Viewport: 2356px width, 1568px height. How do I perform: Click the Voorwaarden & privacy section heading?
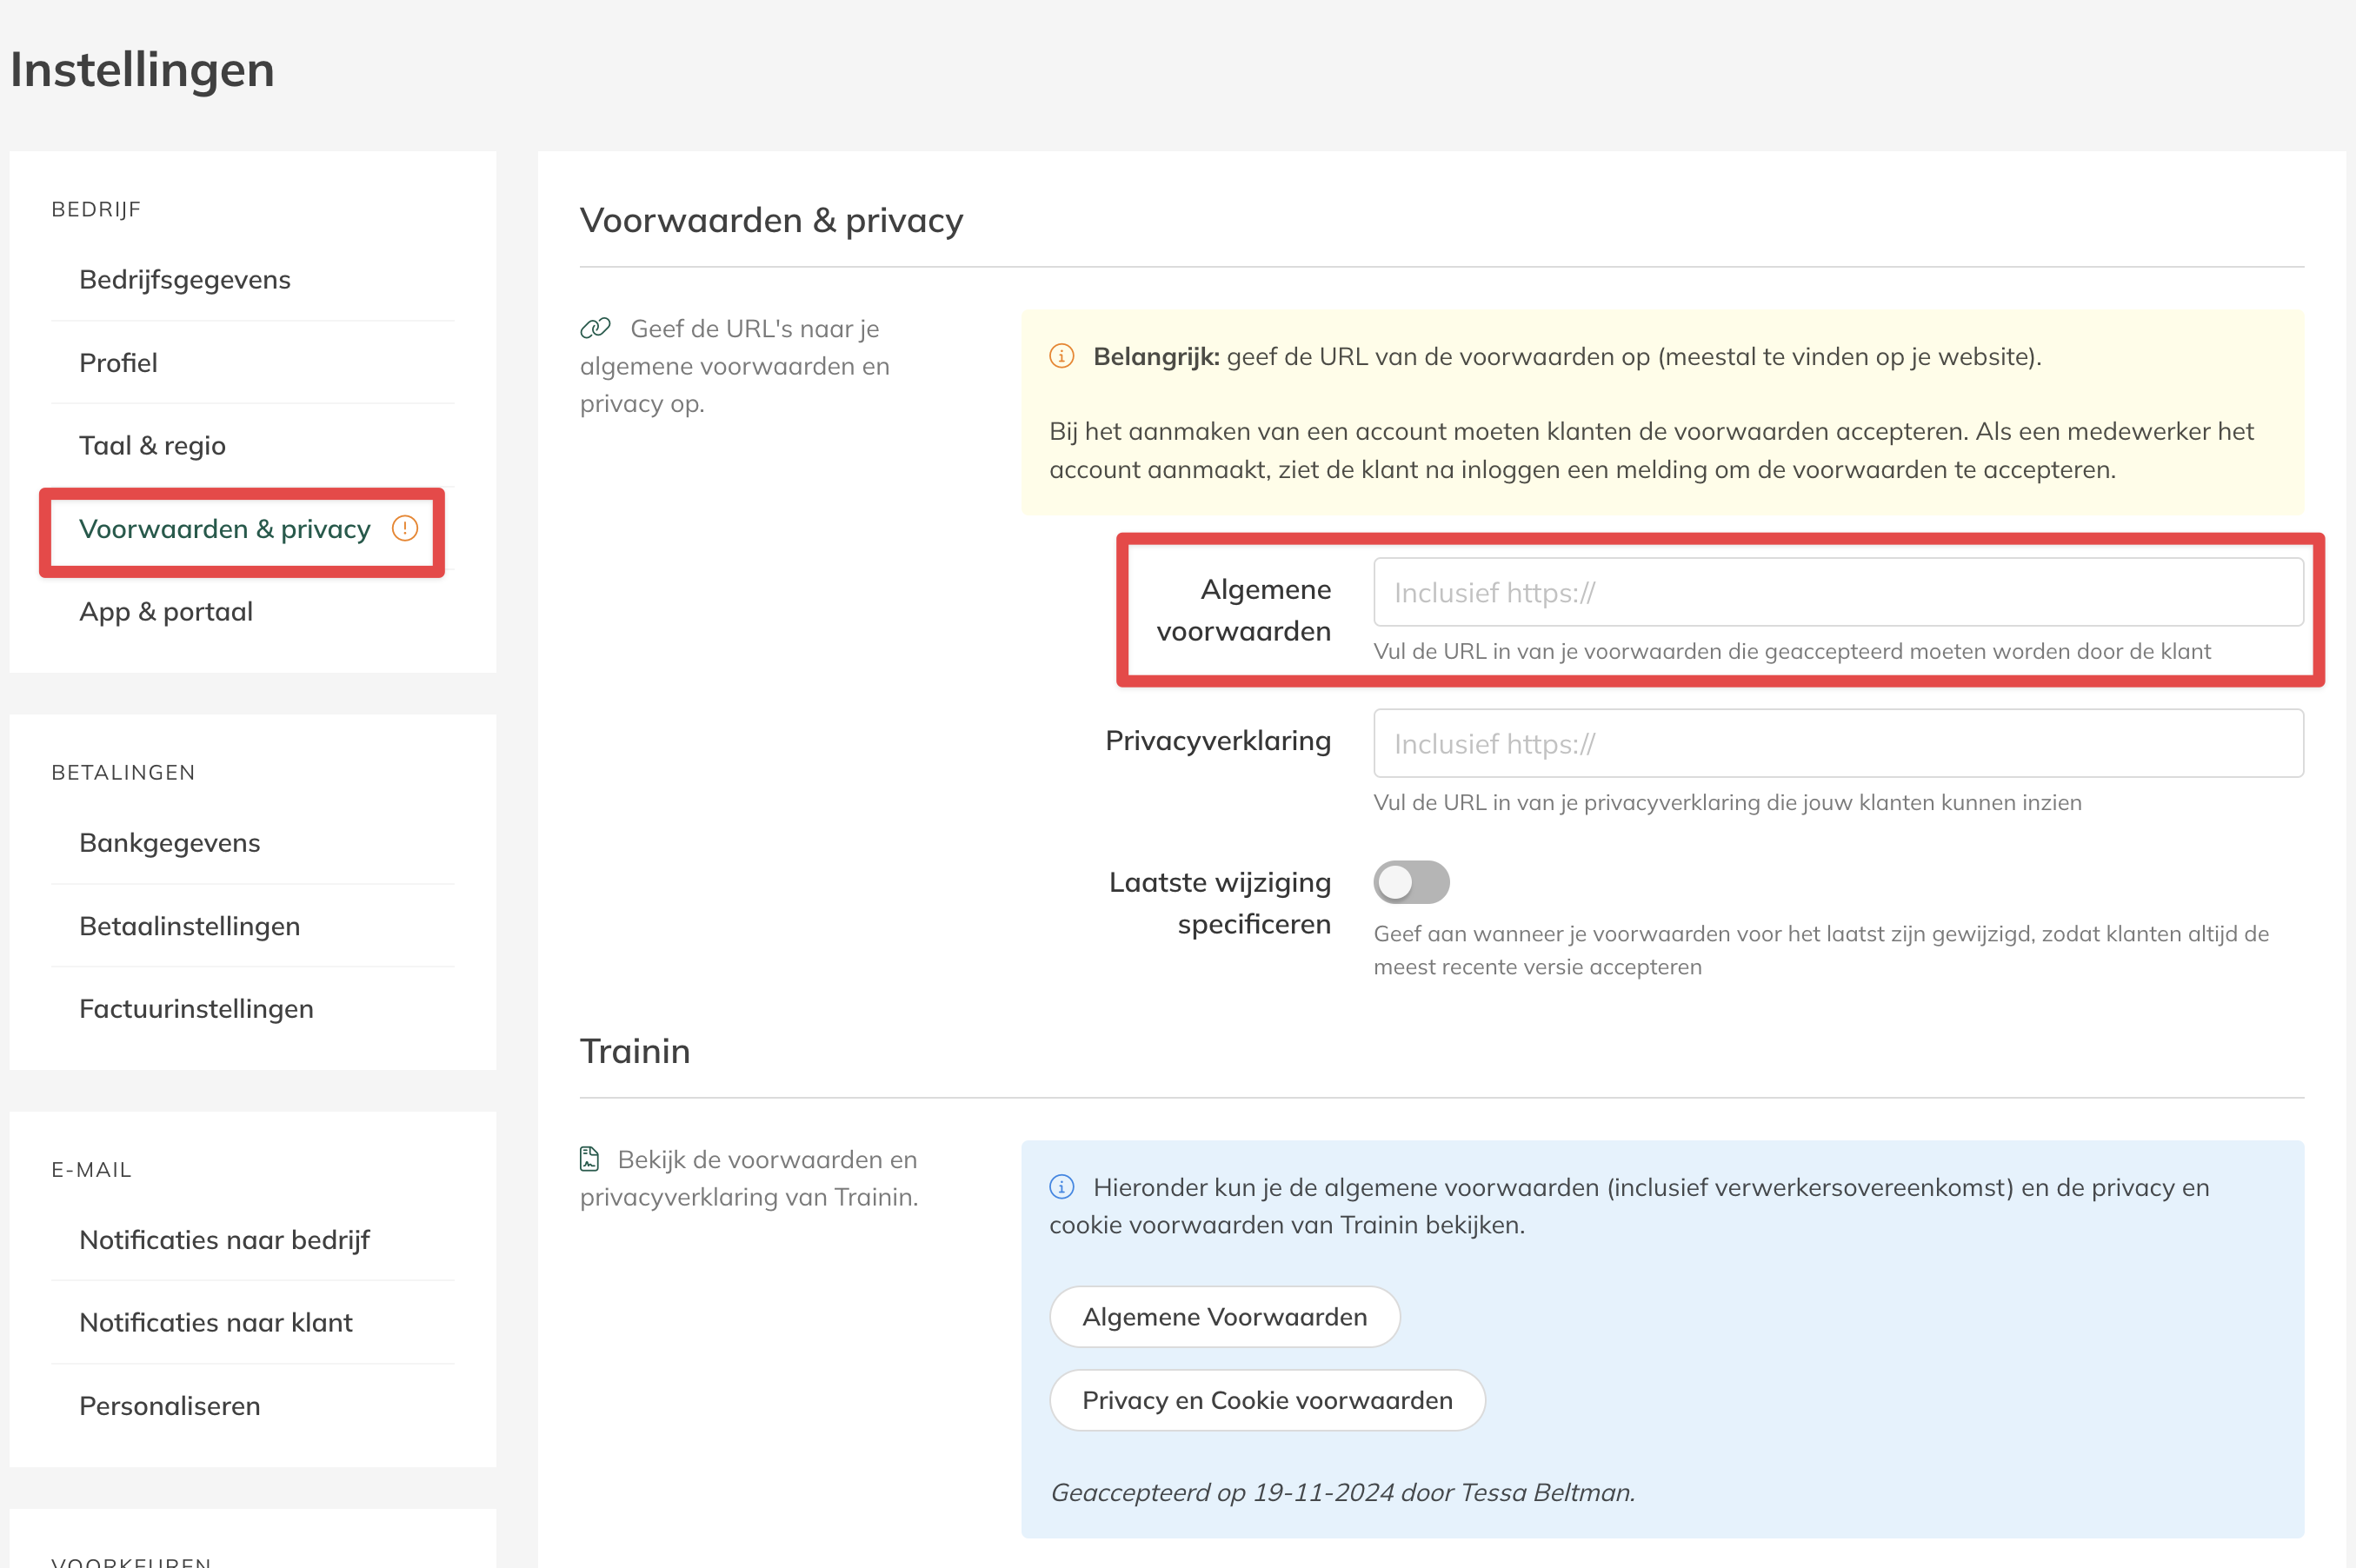tap(771, 220)
